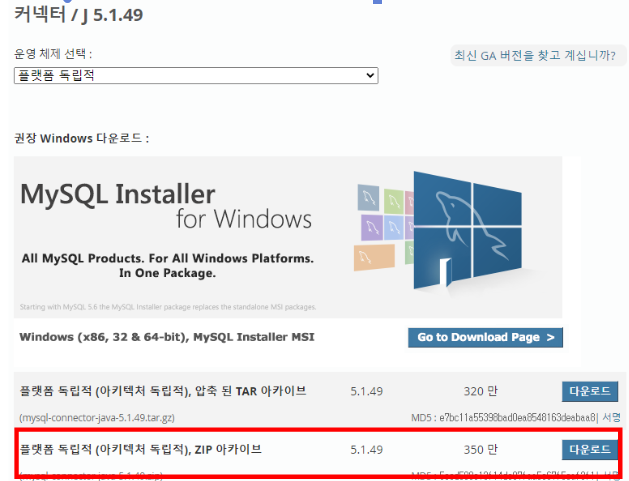
Task: Click the MySQL Installer for Windows banner
Action: 288,237
